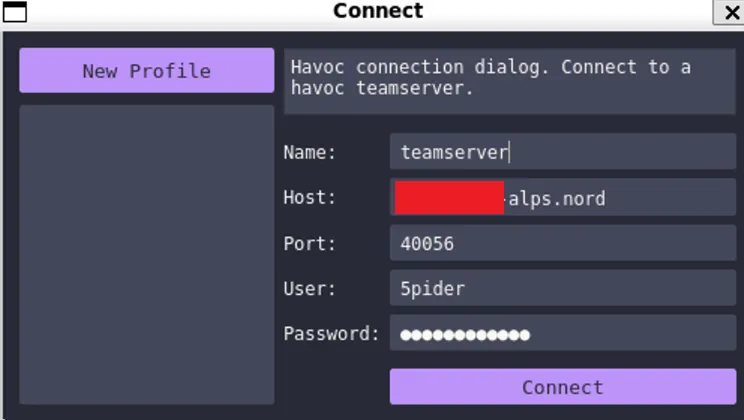Click the purple Connect button
The image size is (744, 420).
click(x=563, y=387)
